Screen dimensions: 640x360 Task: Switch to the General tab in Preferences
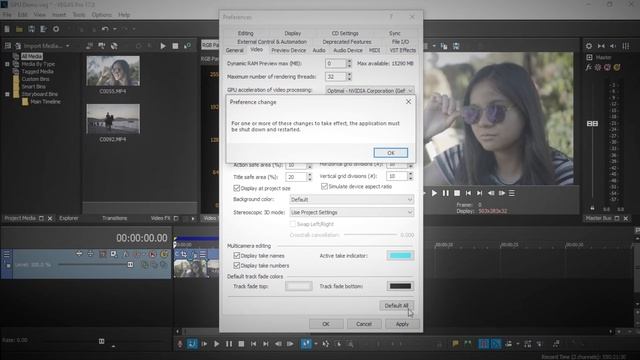tap(235, 50)
